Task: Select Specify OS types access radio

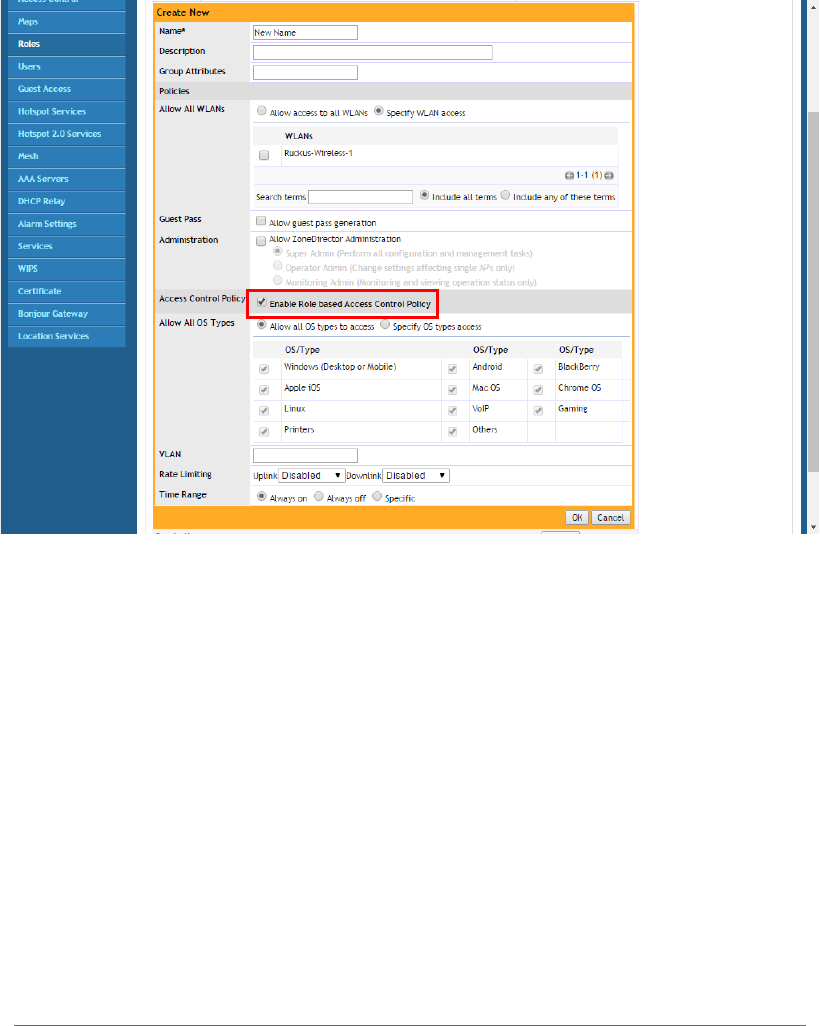Action: coord(385,325)
